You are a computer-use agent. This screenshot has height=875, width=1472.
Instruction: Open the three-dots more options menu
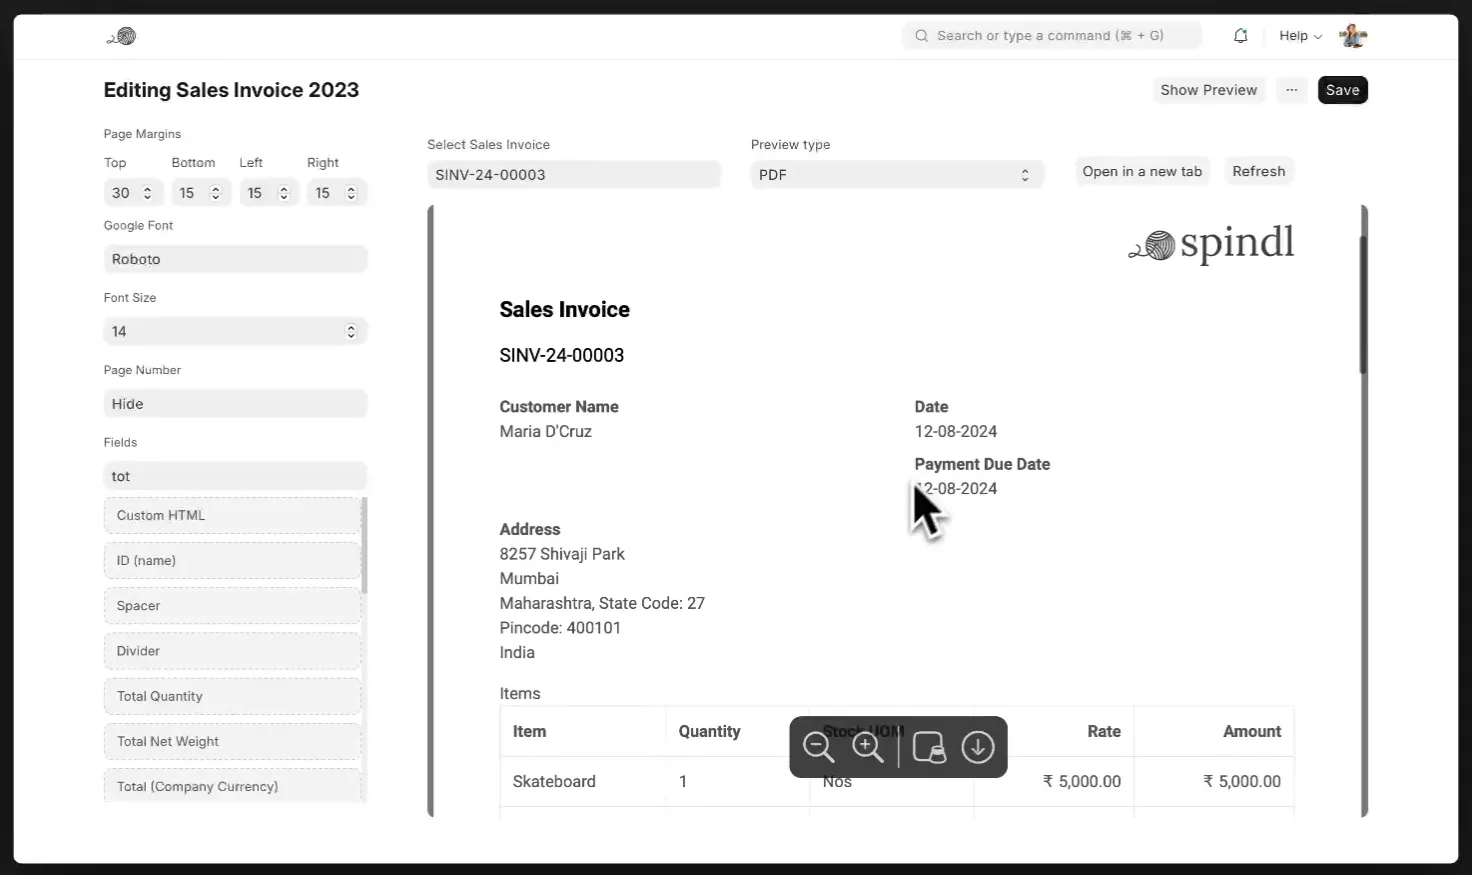[x=1291, y=90]
